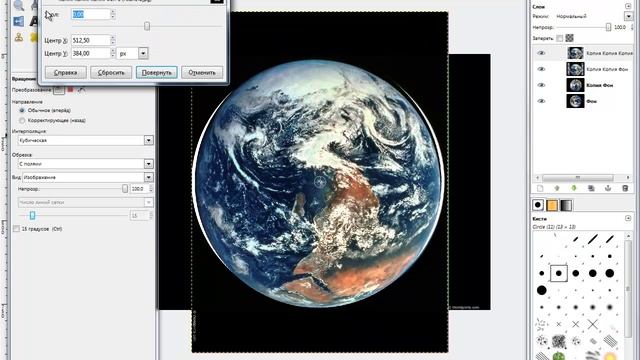Click Центр X spinner arrows
Image resolution: width=640 pixels, height=360 pixels.
(113, 40)
